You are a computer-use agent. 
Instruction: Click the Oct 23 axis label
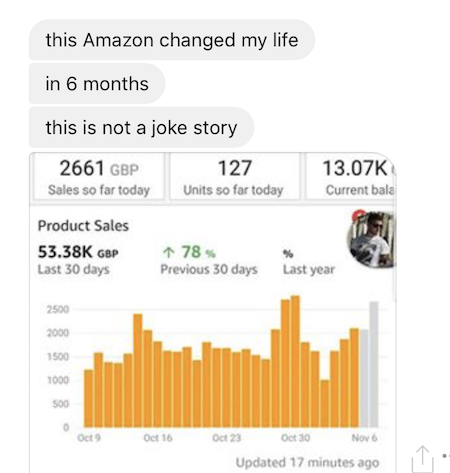[227, 437]
